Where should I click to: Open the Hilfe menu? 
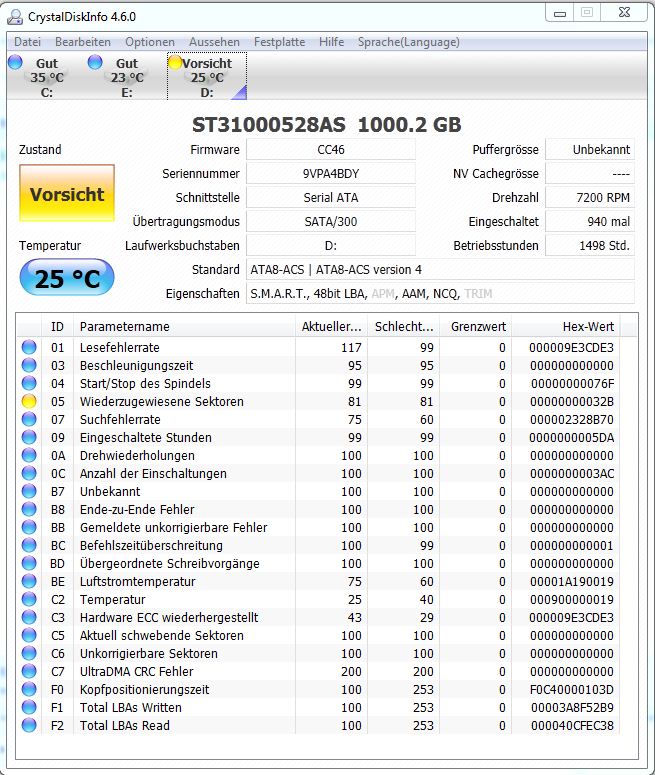coord(331,42)
